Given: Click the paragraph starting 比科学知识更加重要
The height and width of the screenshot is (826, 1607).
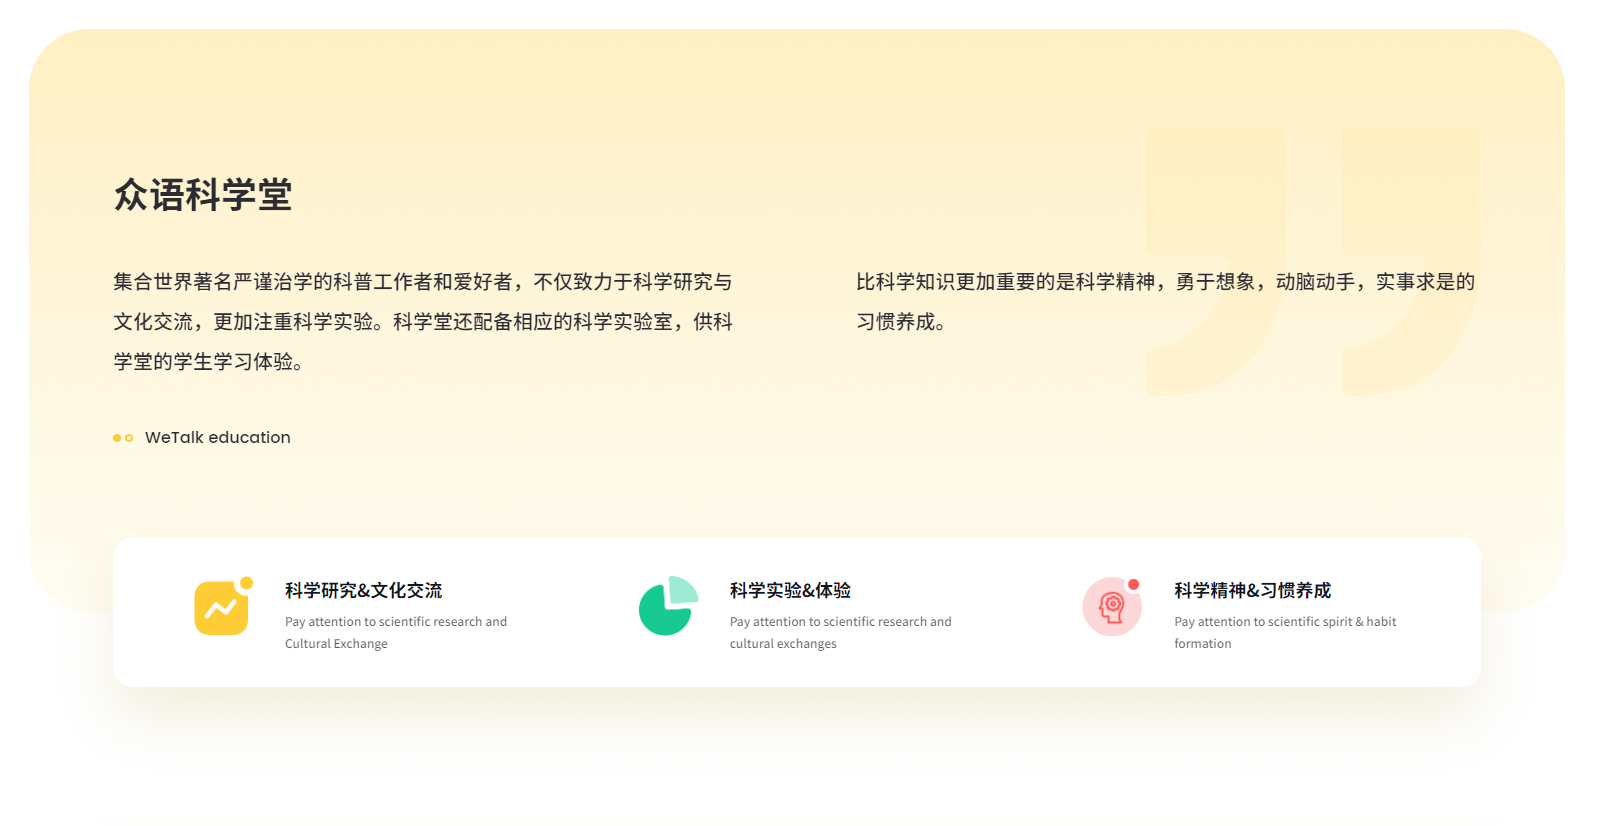Looking at the screenshot, I should point(1165,302).
